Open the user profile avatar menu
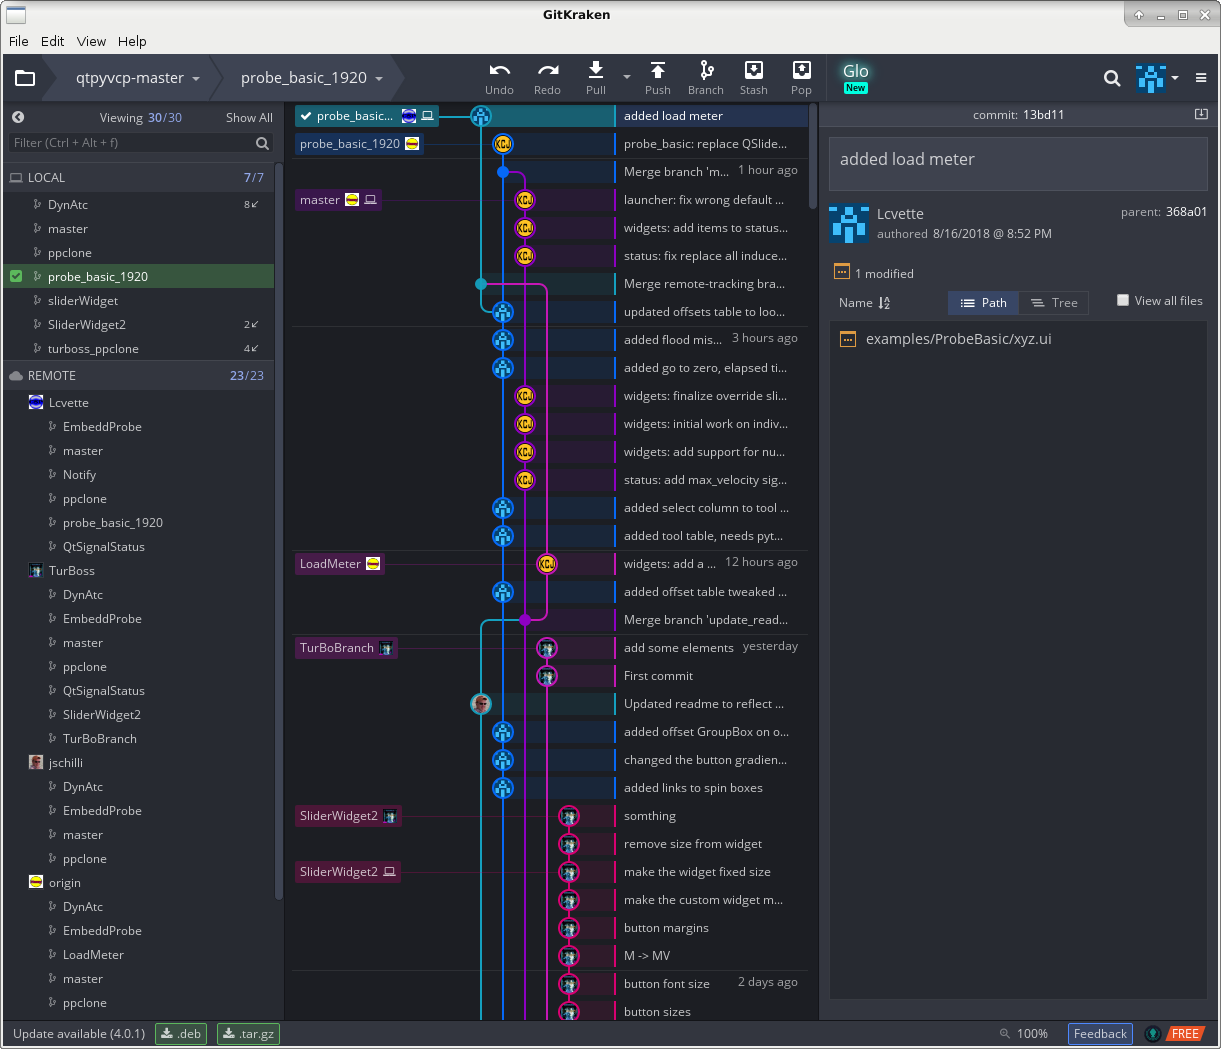The width and height of the screenshot is (1221, 1049). pyautogui.click(x=1151, y=78)
